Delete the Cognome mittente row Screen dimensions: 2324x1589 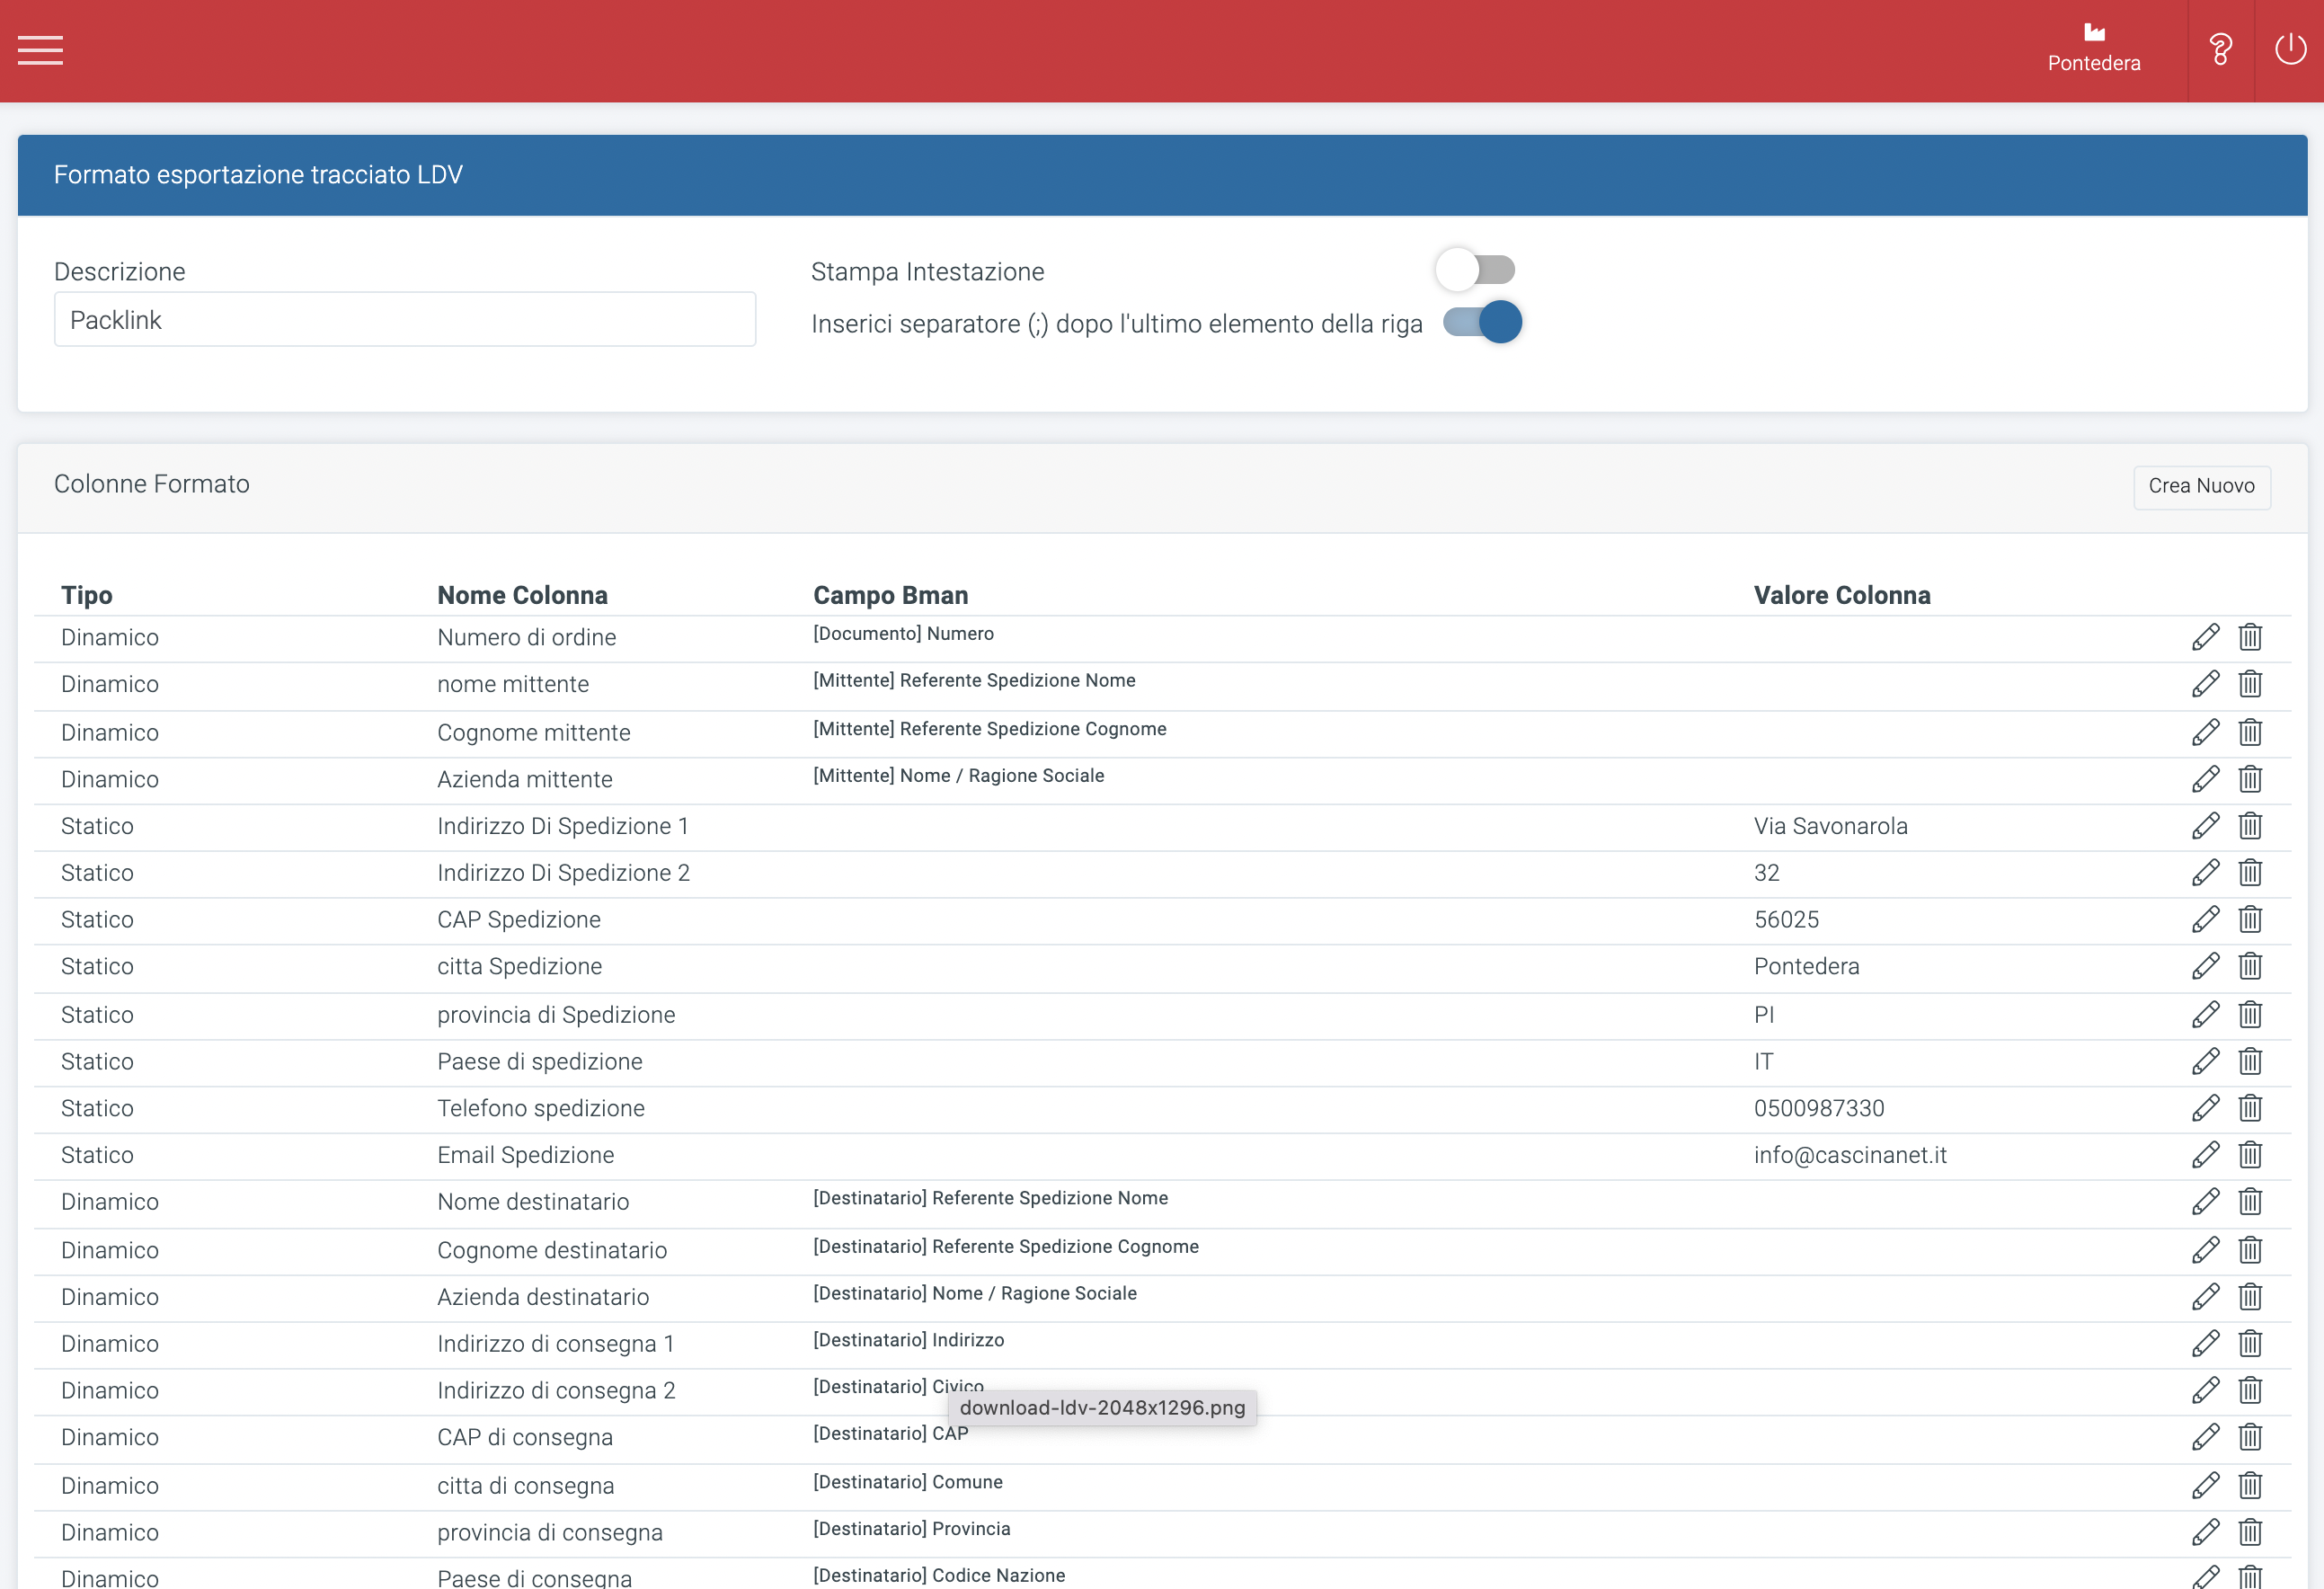2250,732
